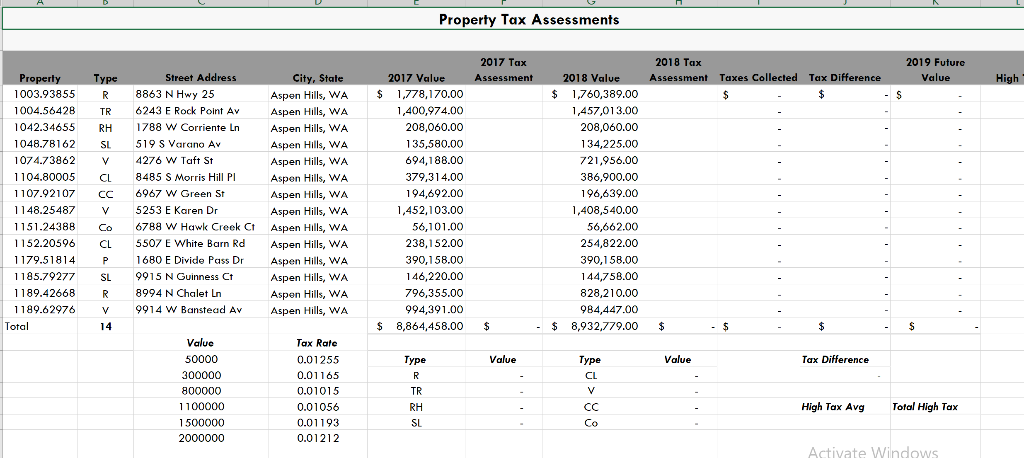Viewport: 1024px width, 458px height.
Task: Click property number 1151.24388
Action: point(44,227)
